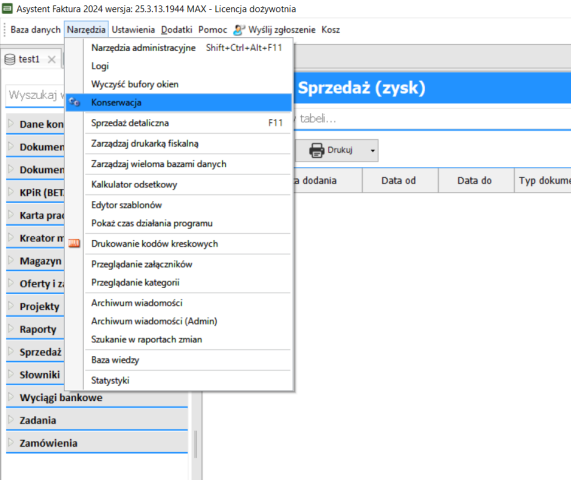Choose Szukanie w raportach zmian
This screenshot has width=571, height=480.
coord(179,339)
